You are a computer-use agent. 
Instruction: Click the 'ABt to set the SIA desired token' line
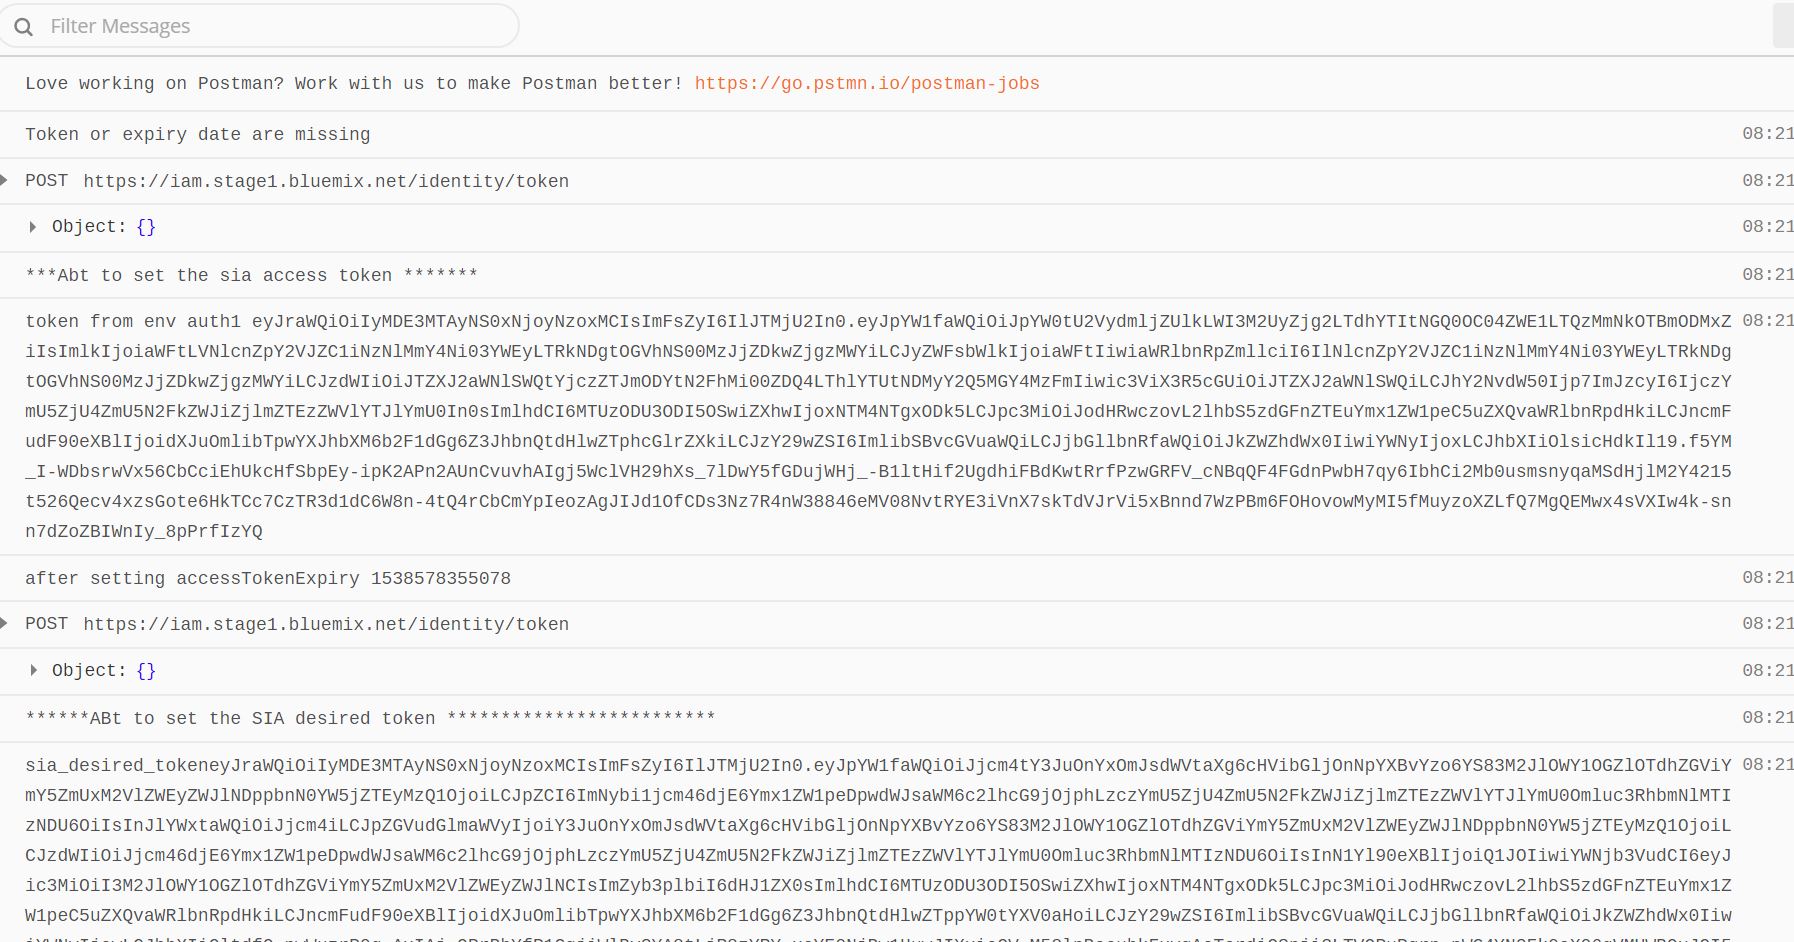370,718
